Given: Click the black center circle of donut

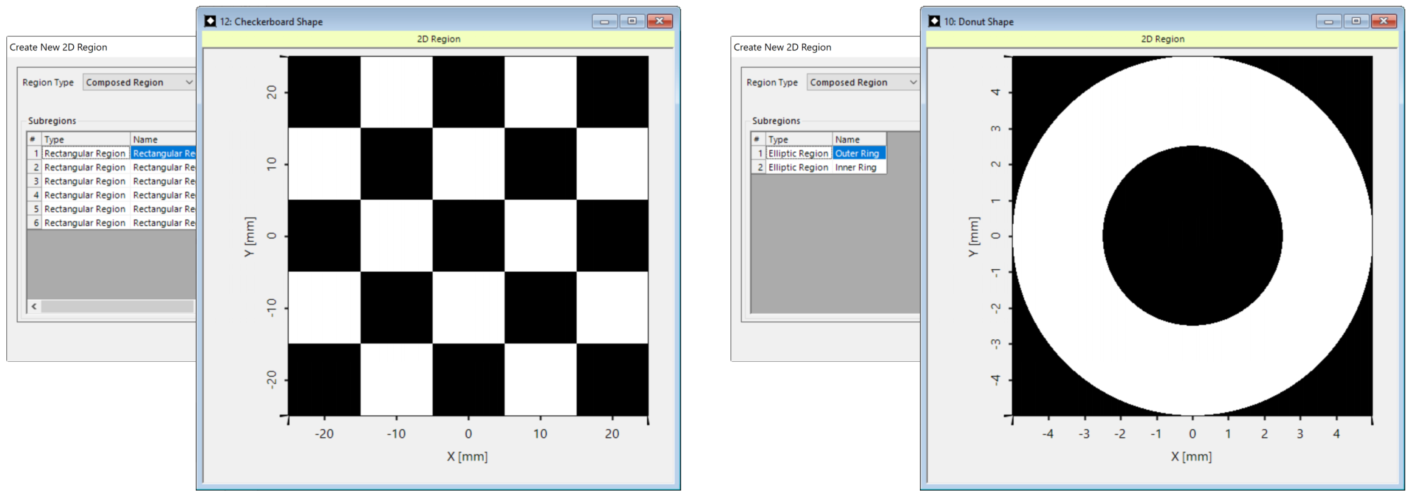Looking at the screenshot, I should tap(1192, 236).
